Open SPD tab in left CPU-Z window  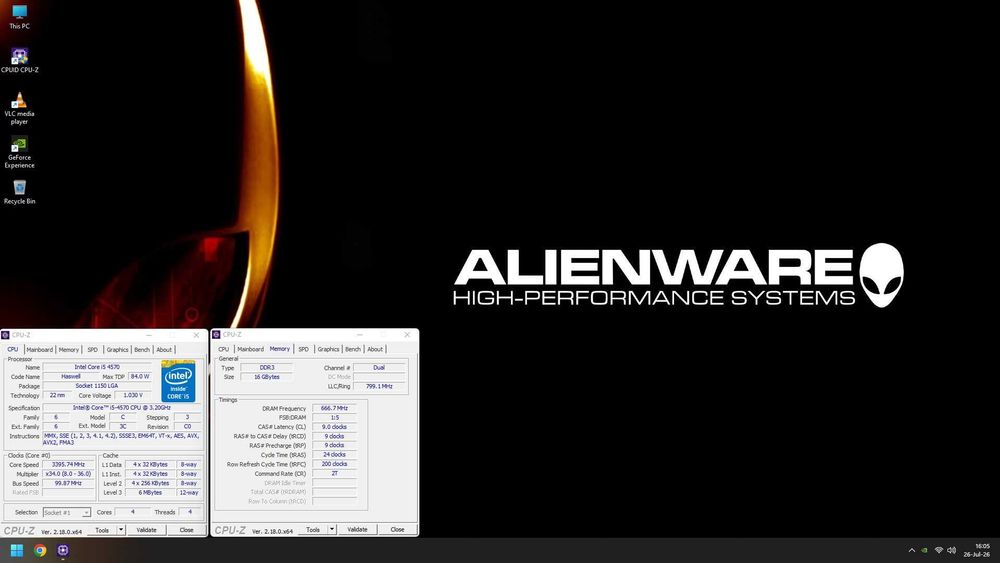92,349
